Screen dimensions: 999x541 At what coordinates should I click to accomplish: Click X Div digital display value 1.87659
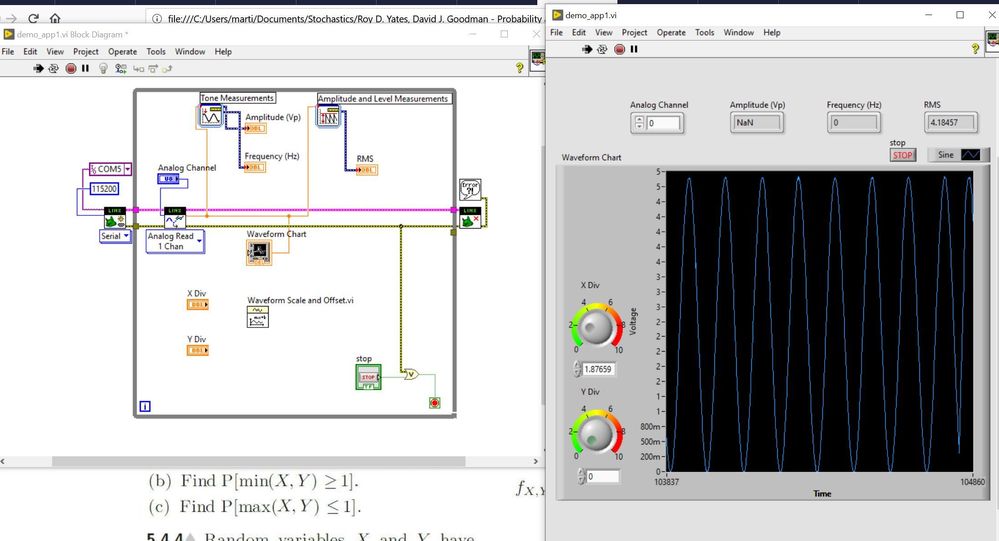click(x=598, y=369)
